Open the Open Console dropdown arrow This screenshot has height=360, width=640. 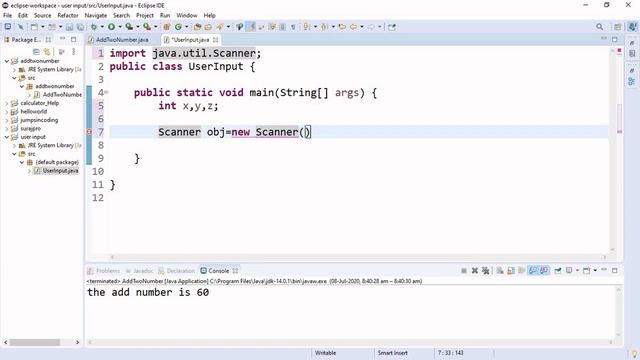click(x=595, y=271)
